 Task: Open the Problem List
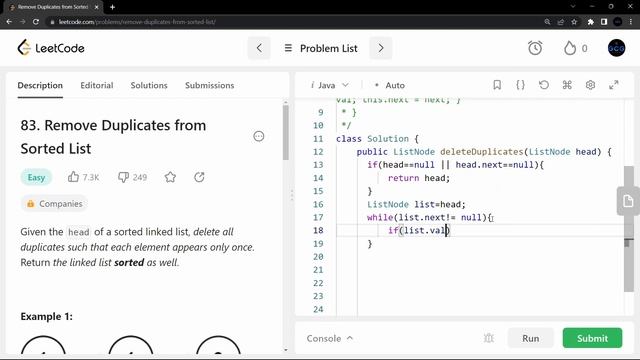(x=321, y=48)
